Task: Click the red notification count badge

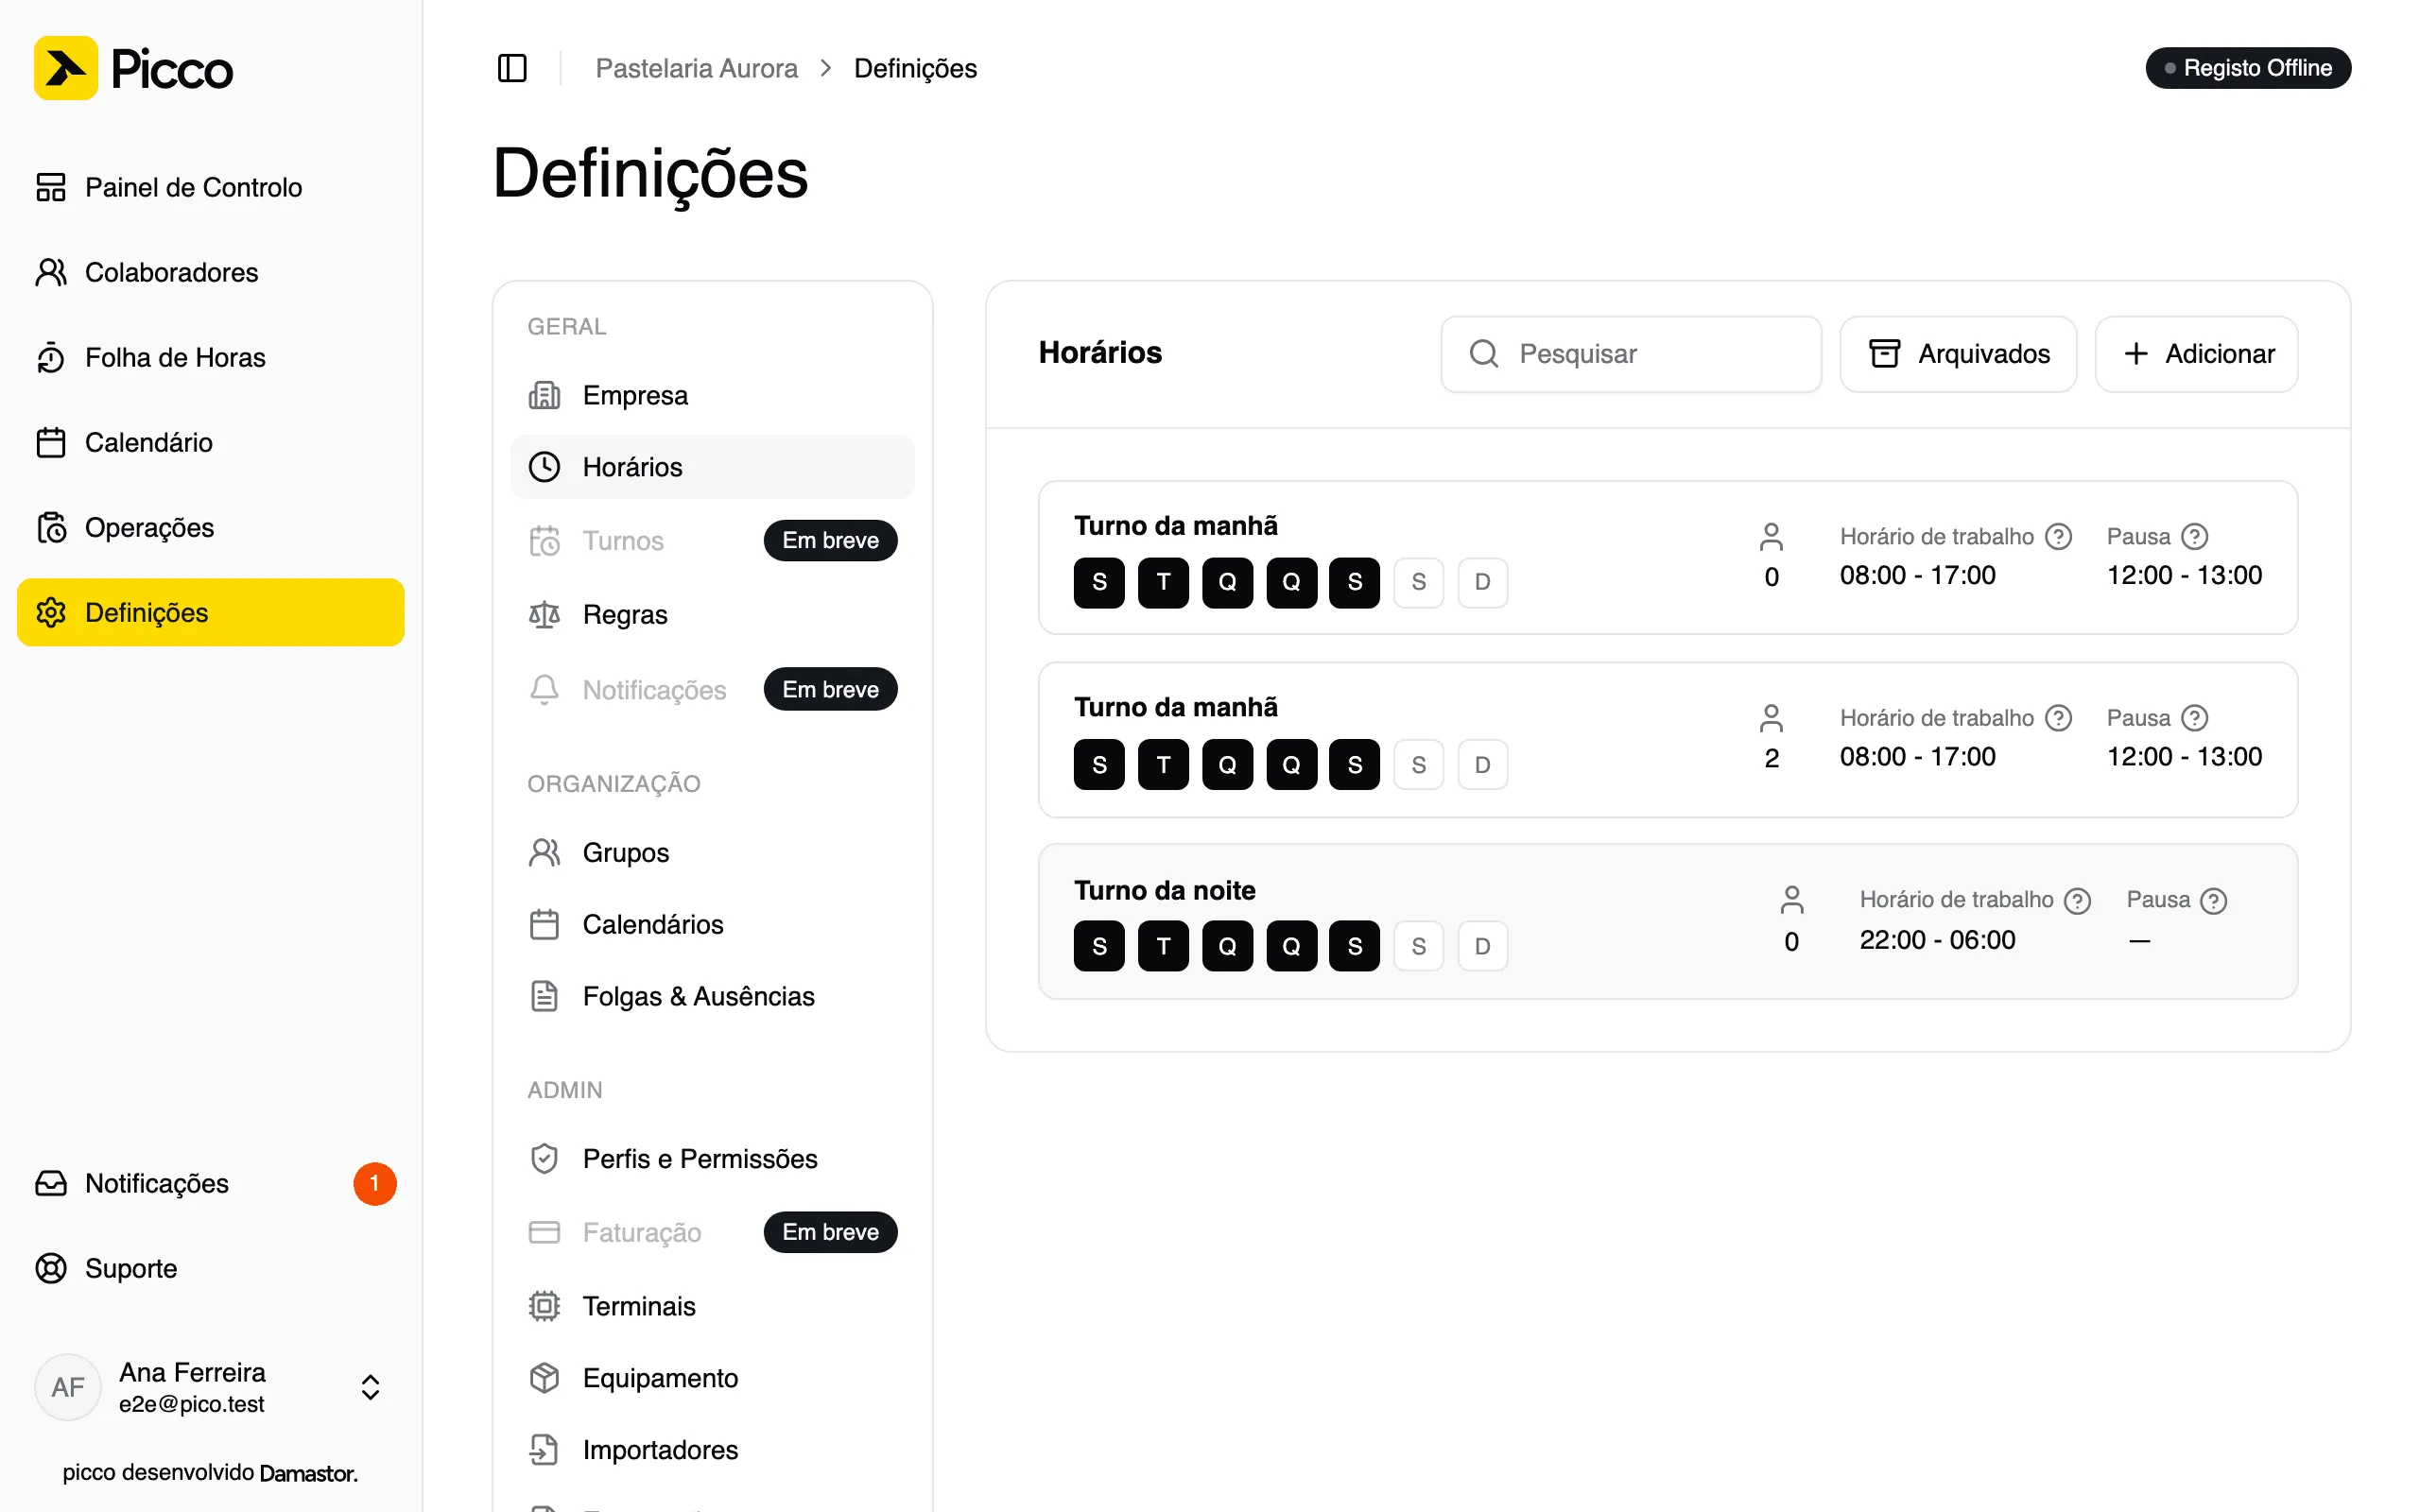Action: (375, 1183)
